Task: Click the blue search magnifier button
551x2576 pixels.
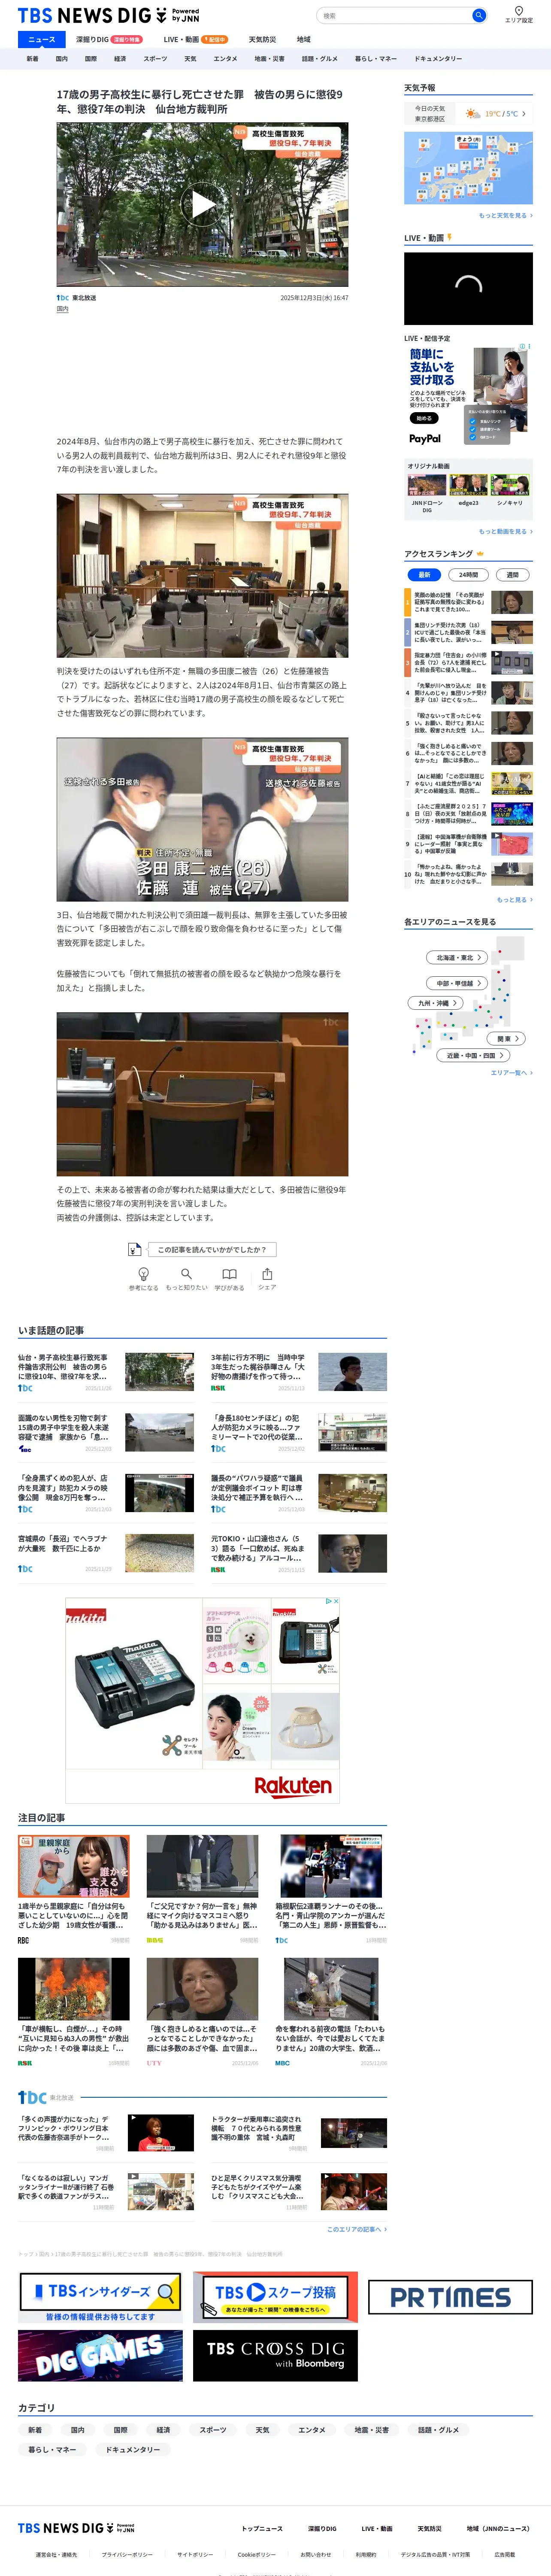Action: pyautogui.click(x=479, y=15)
